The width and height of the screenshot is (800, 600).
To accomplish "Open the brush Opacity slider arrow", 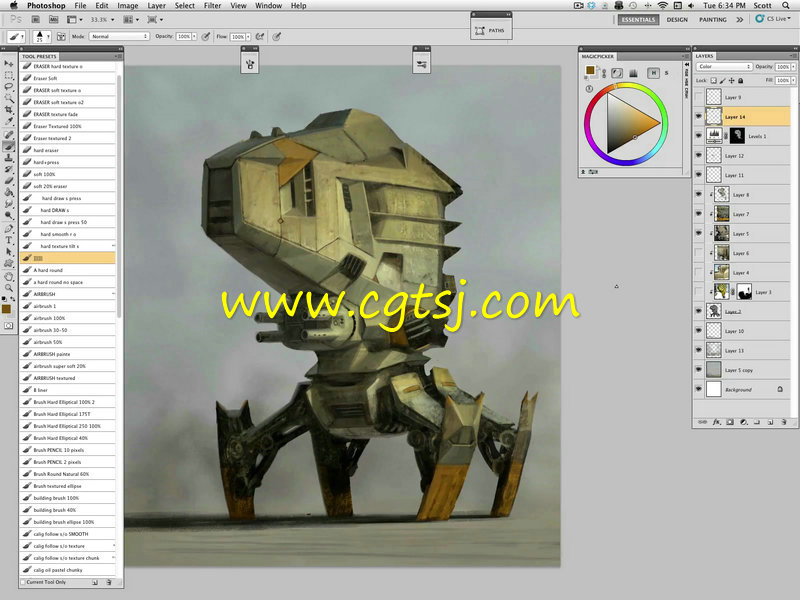I will (194, 37).
